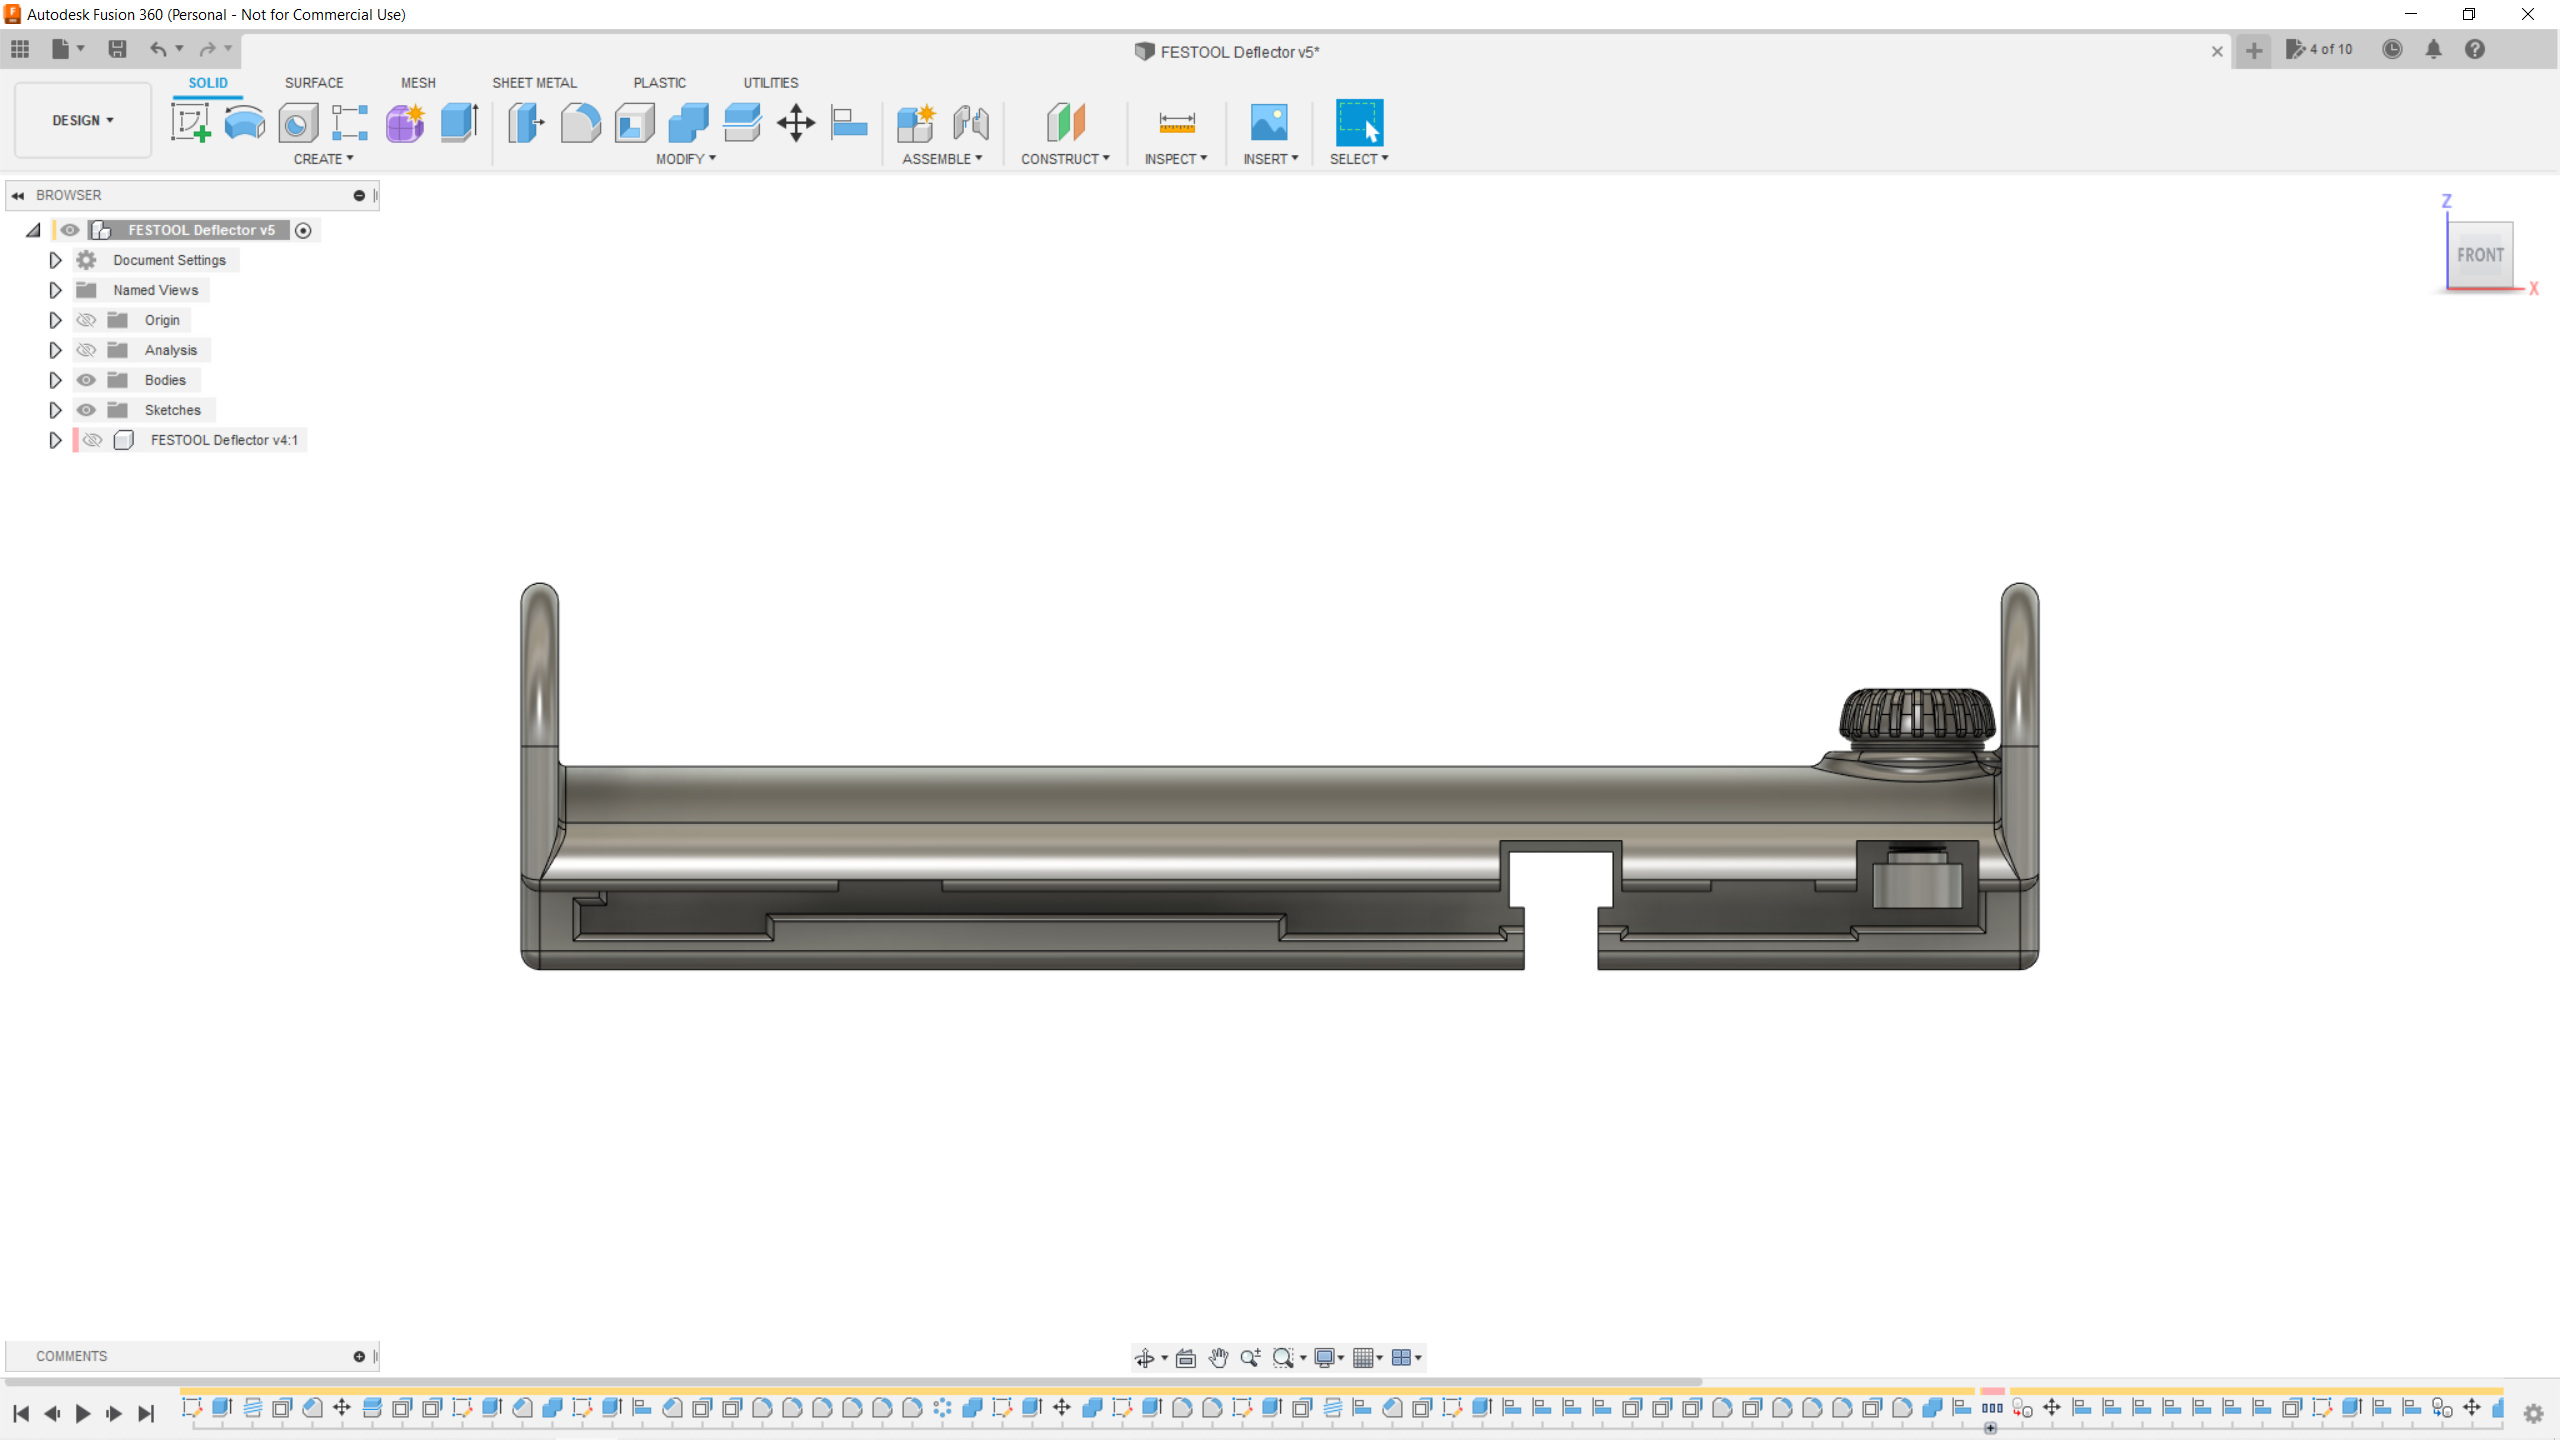
Task: Select the Pan hand tool
Action: tap(1218, 1357)
